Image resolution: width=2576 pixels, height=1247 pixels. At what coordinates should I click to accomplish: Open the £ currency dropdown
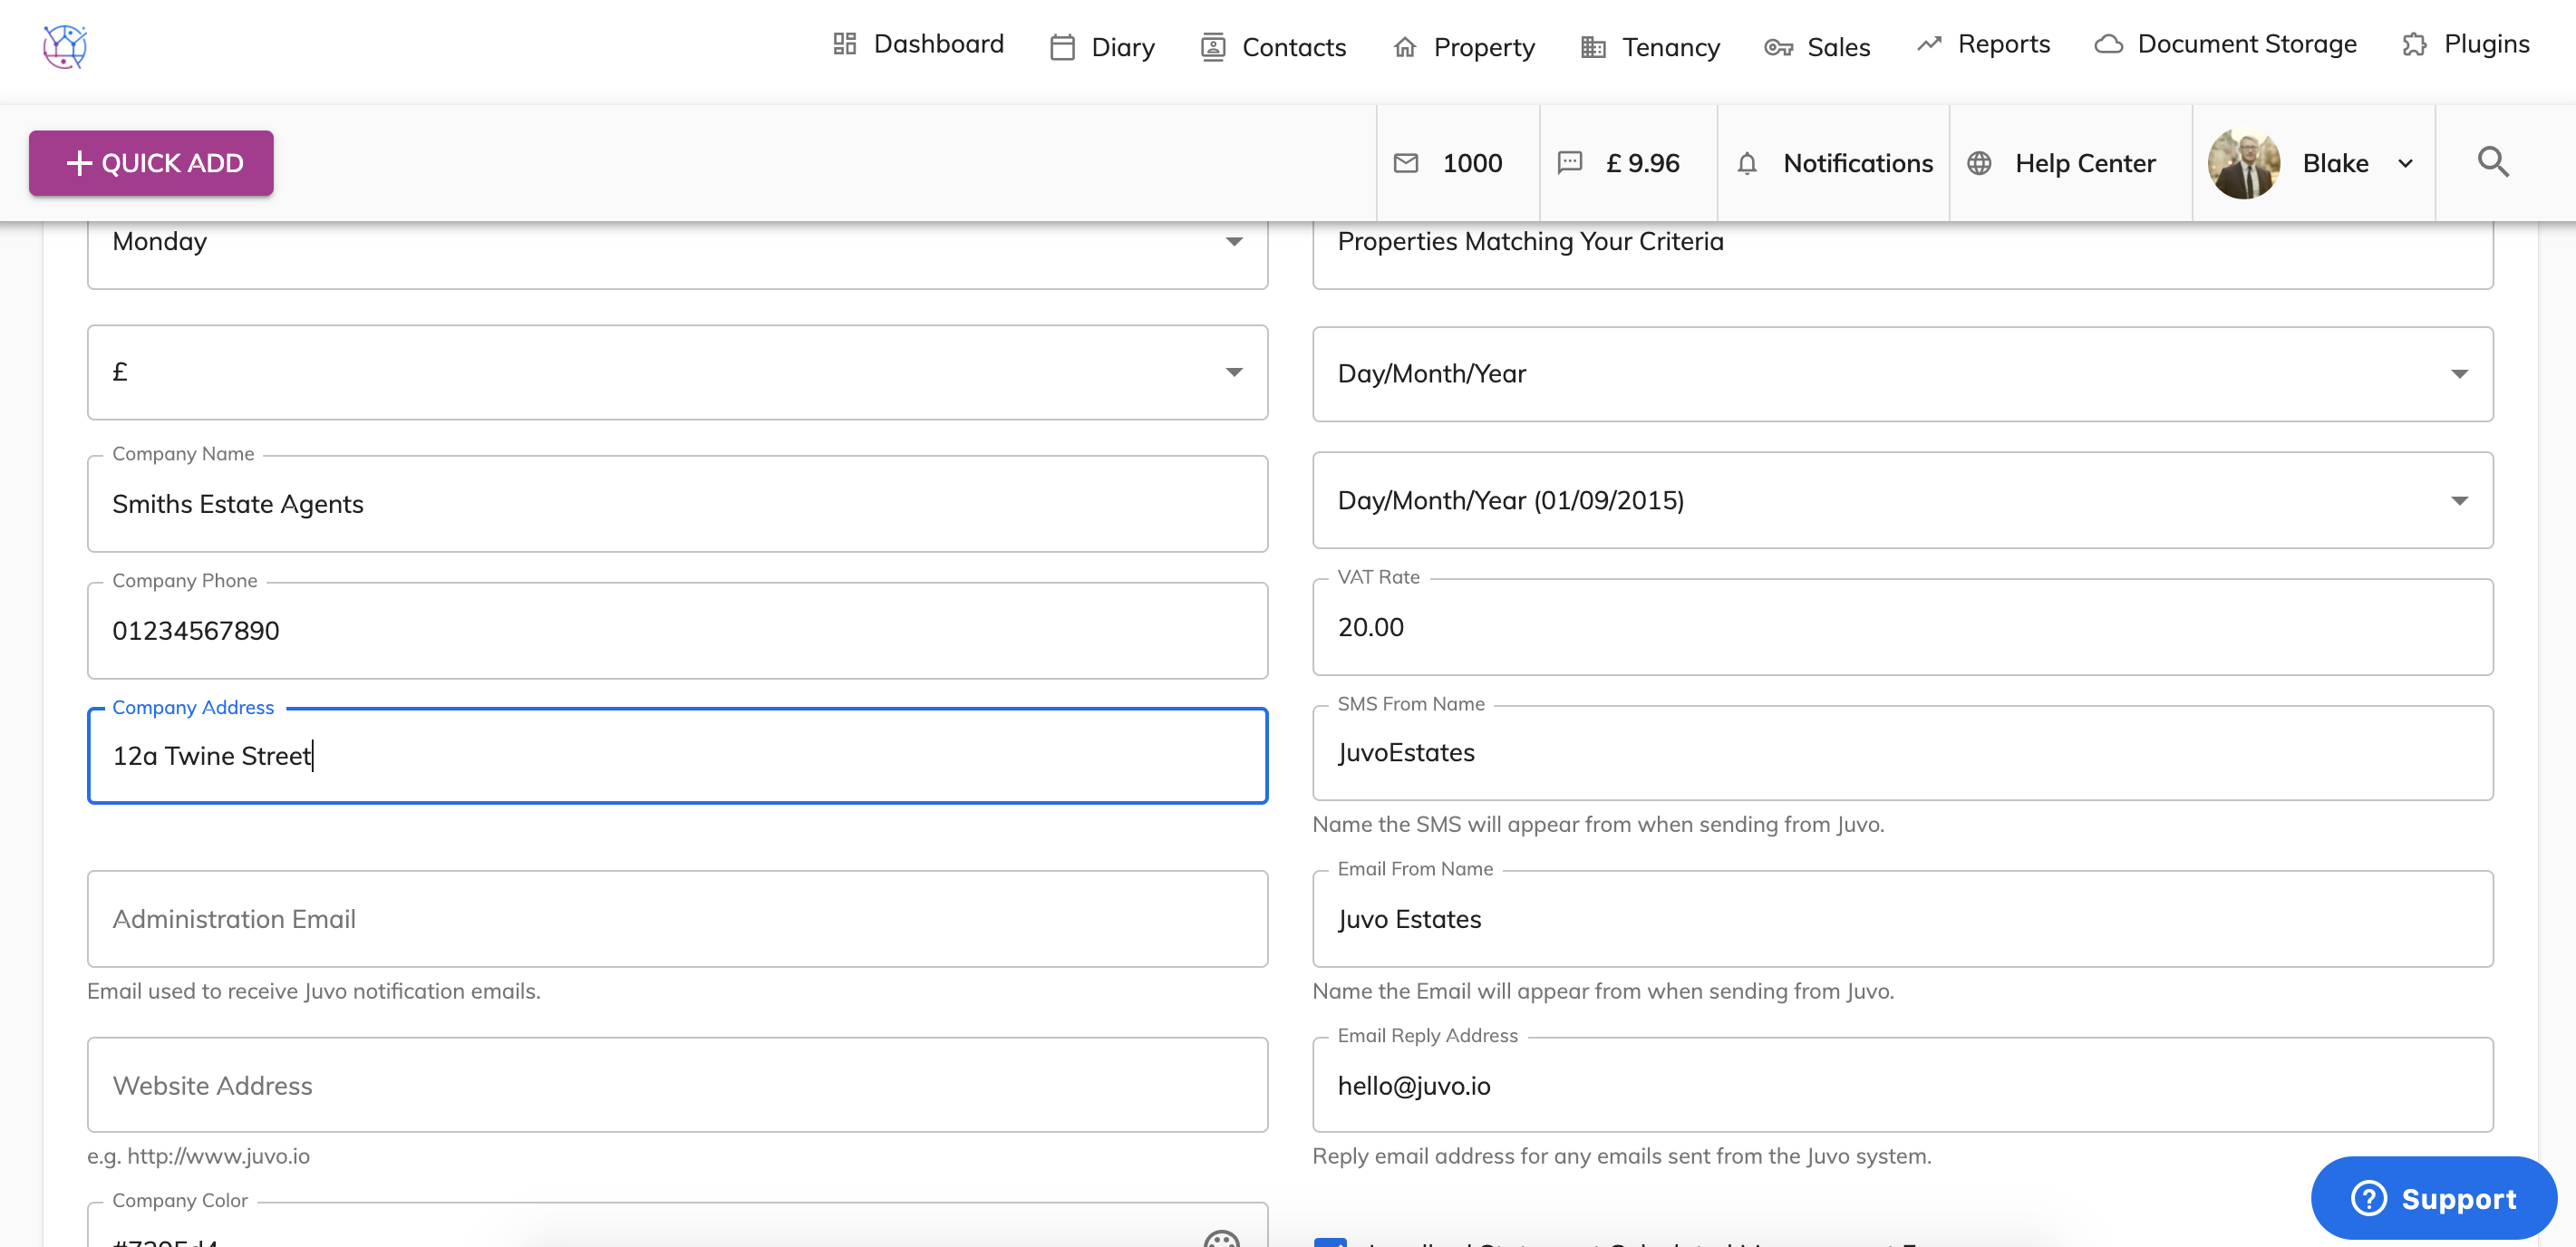(1234, 372)
